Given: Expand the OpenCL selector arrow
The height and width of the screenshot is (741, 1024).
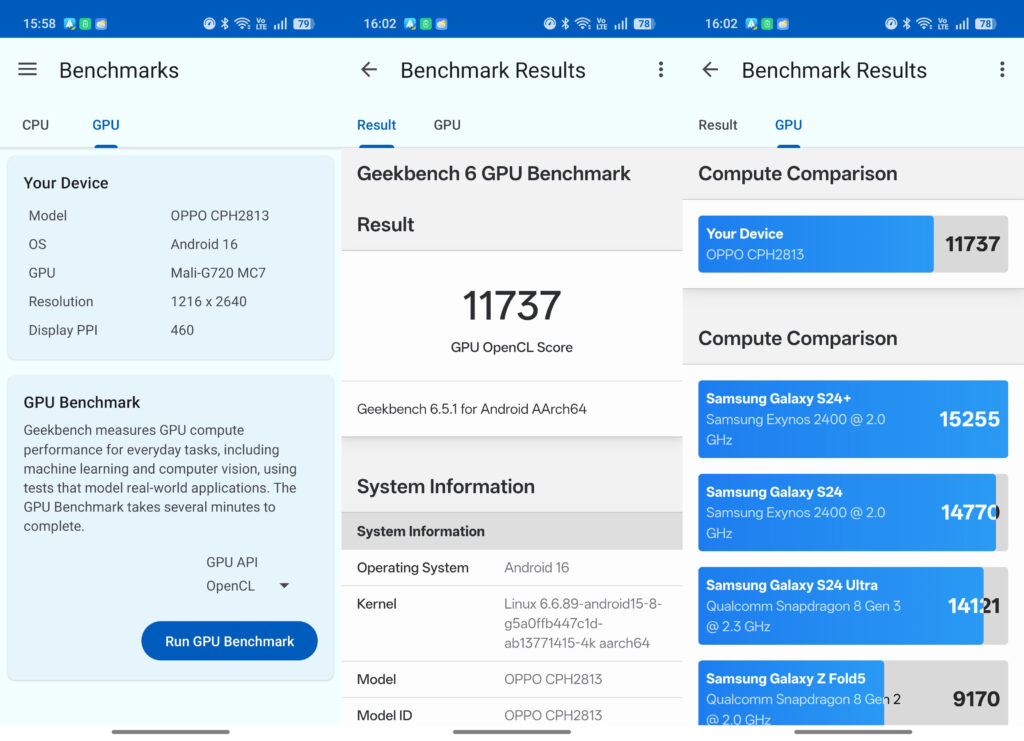Looking at the screenshot, I should [283, 585].
